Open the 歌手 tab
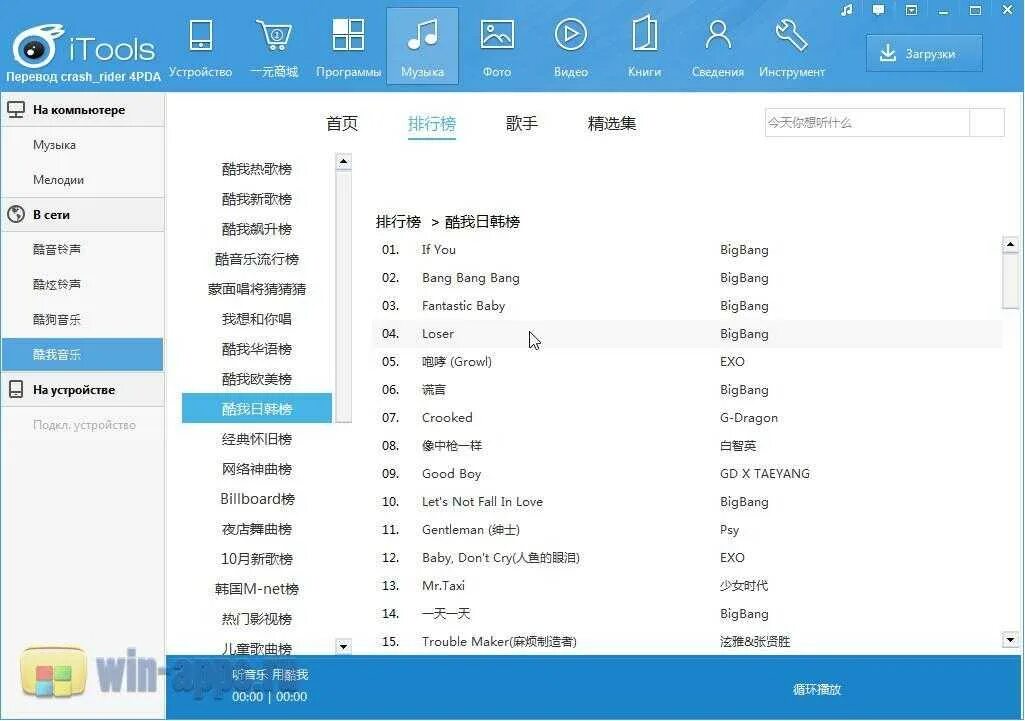The height and width of the screenshot is (721, 1025). tap(521, 123)
